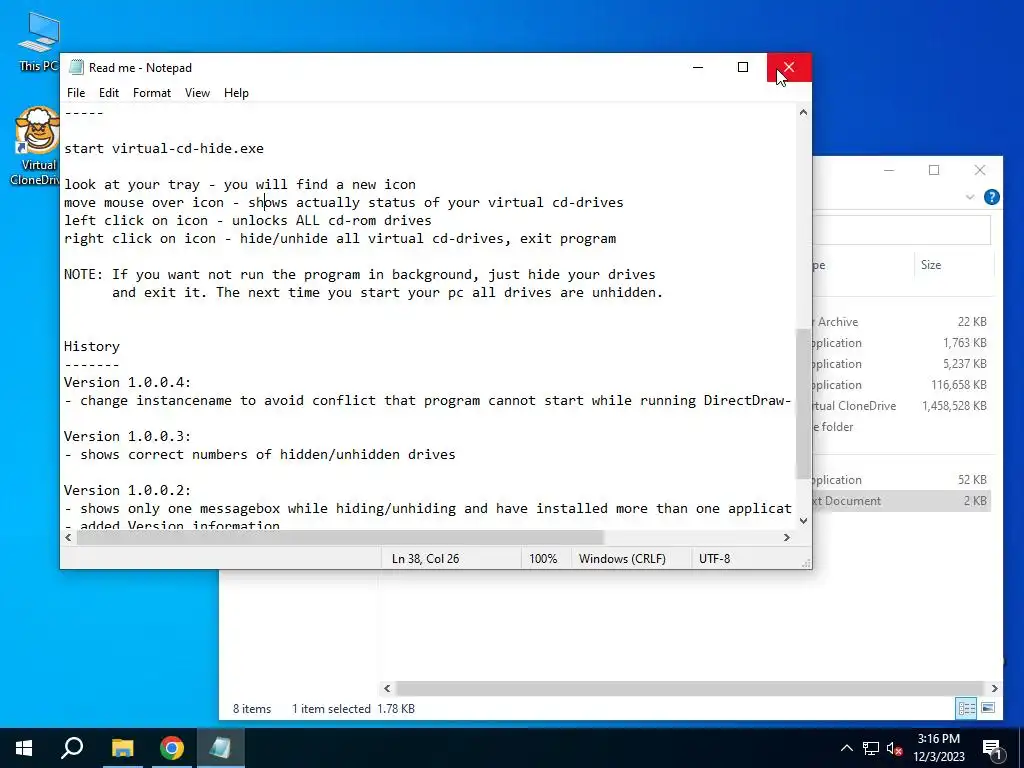
Task: Click the 'History' heading text
Action: [92, 346]
